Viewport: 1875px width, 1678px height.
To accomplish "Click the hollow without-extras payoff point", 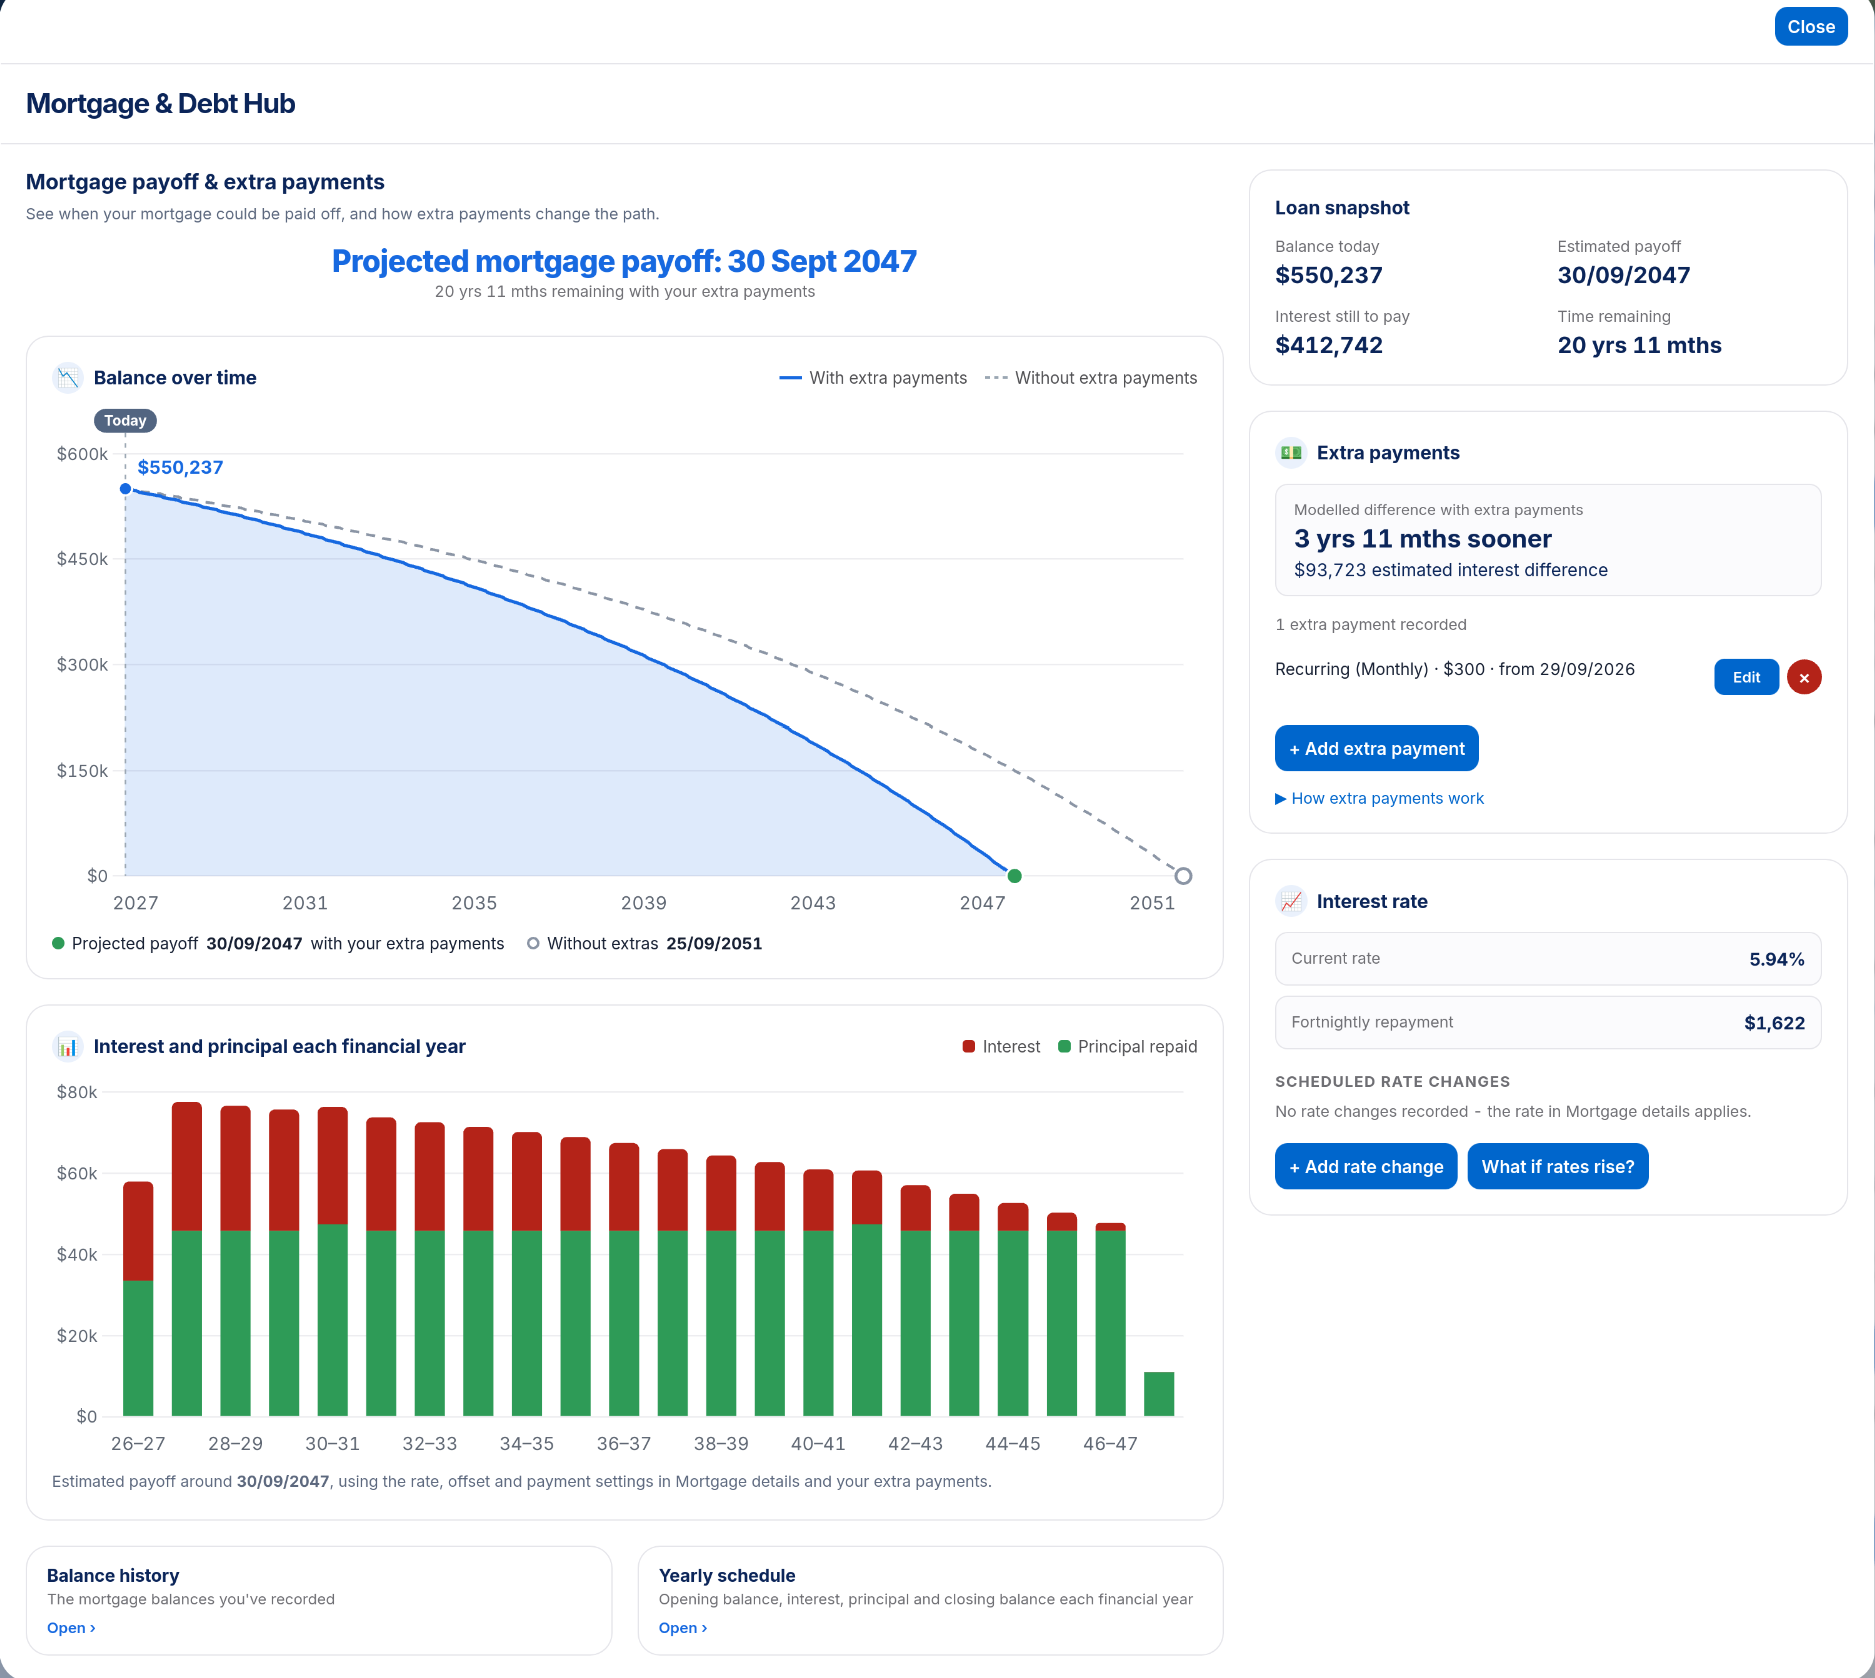I will [1183, 876].
